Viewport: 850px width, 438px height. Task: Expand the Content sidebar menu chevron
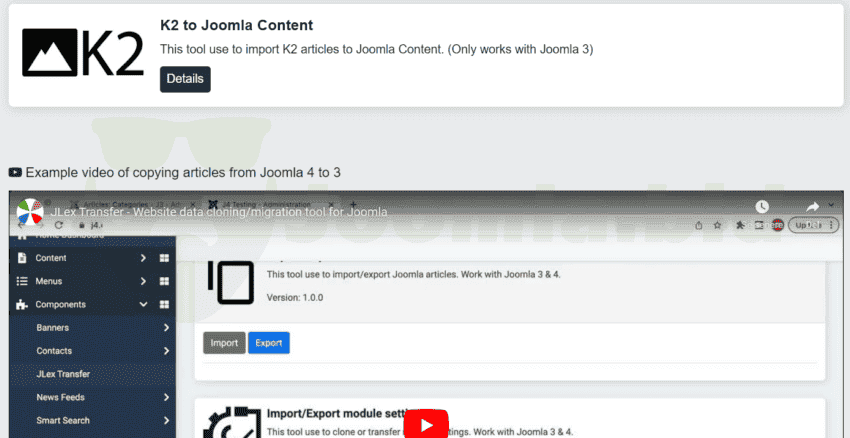(143, 258)
